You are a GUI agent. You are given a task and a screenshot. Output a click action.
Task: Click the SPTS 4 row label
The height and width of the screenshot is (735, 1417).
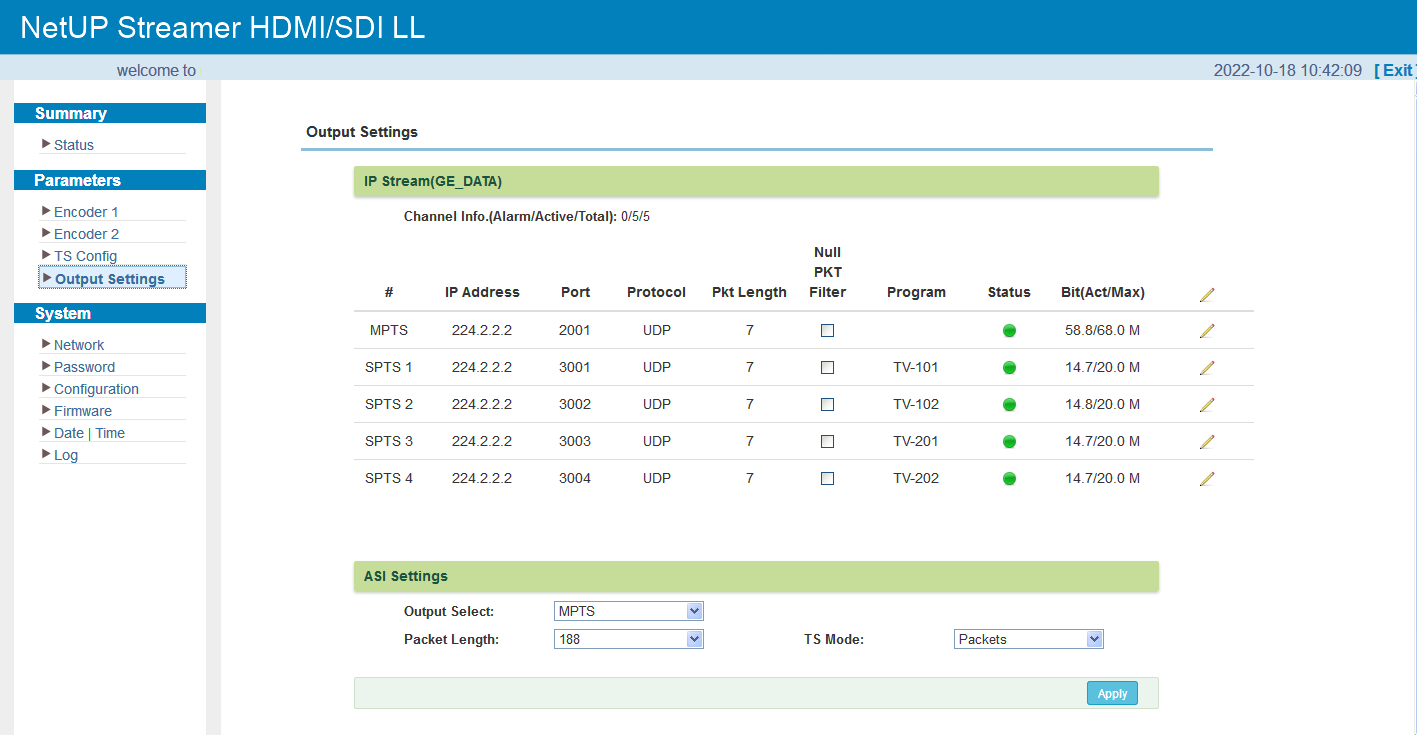click(x=389, y=479)
